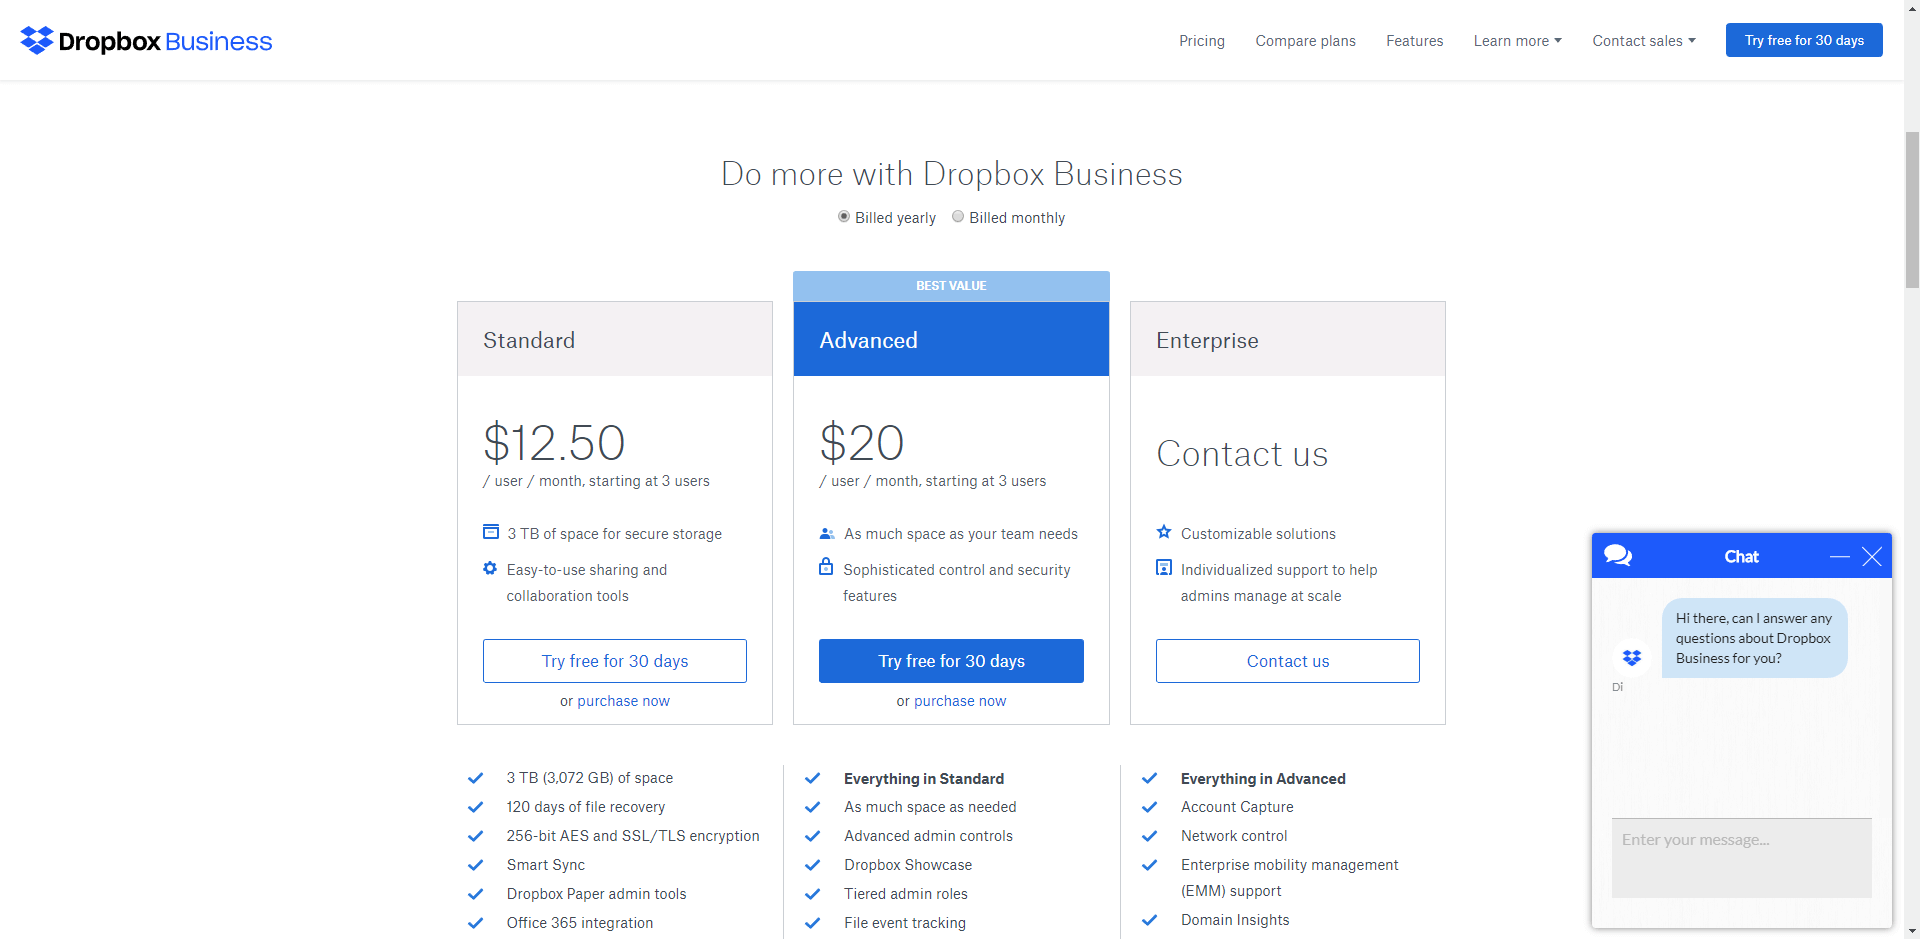Image resolution: width=1920 pixels, height=939 pixels.
Task: Click the Dropbox Business logo
Action: [x=146, y=41]
